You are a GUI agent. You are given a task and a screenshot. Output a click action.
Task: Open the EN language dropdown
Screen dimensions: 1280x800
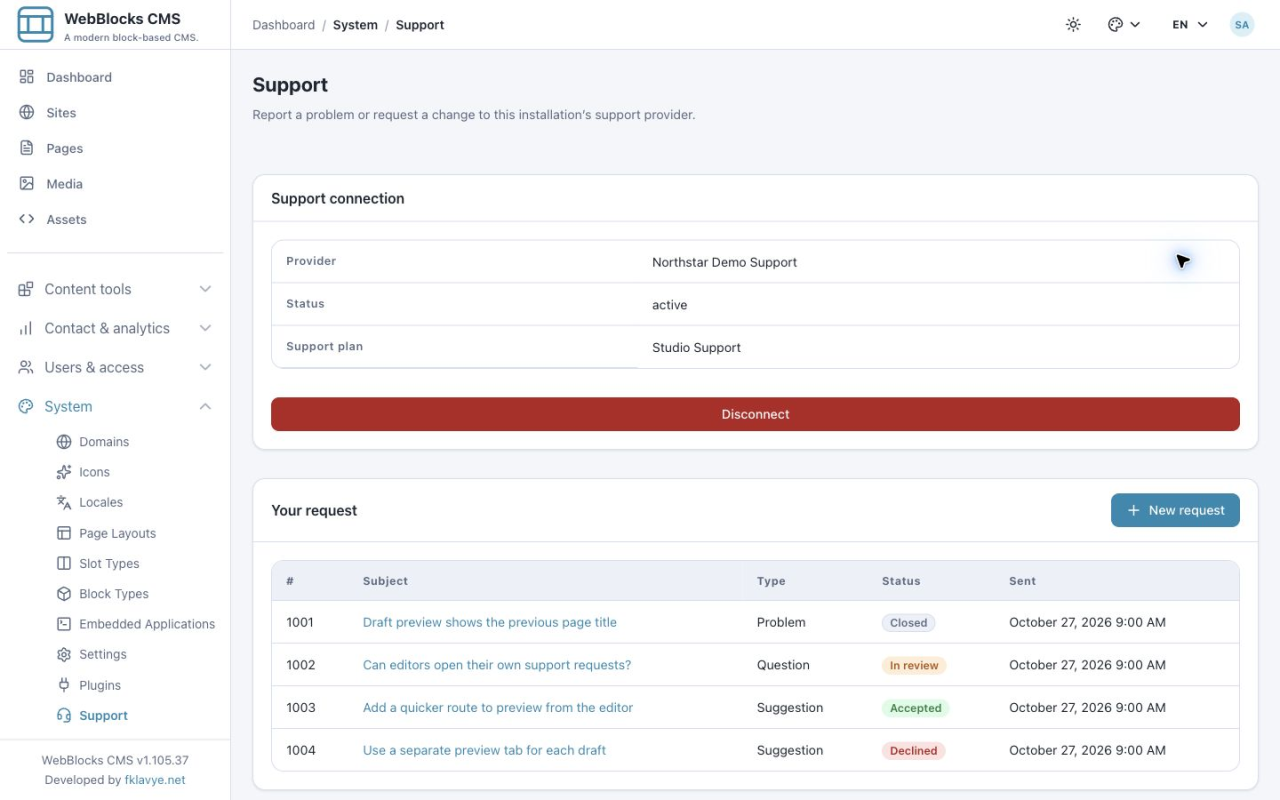point(1190,25)
